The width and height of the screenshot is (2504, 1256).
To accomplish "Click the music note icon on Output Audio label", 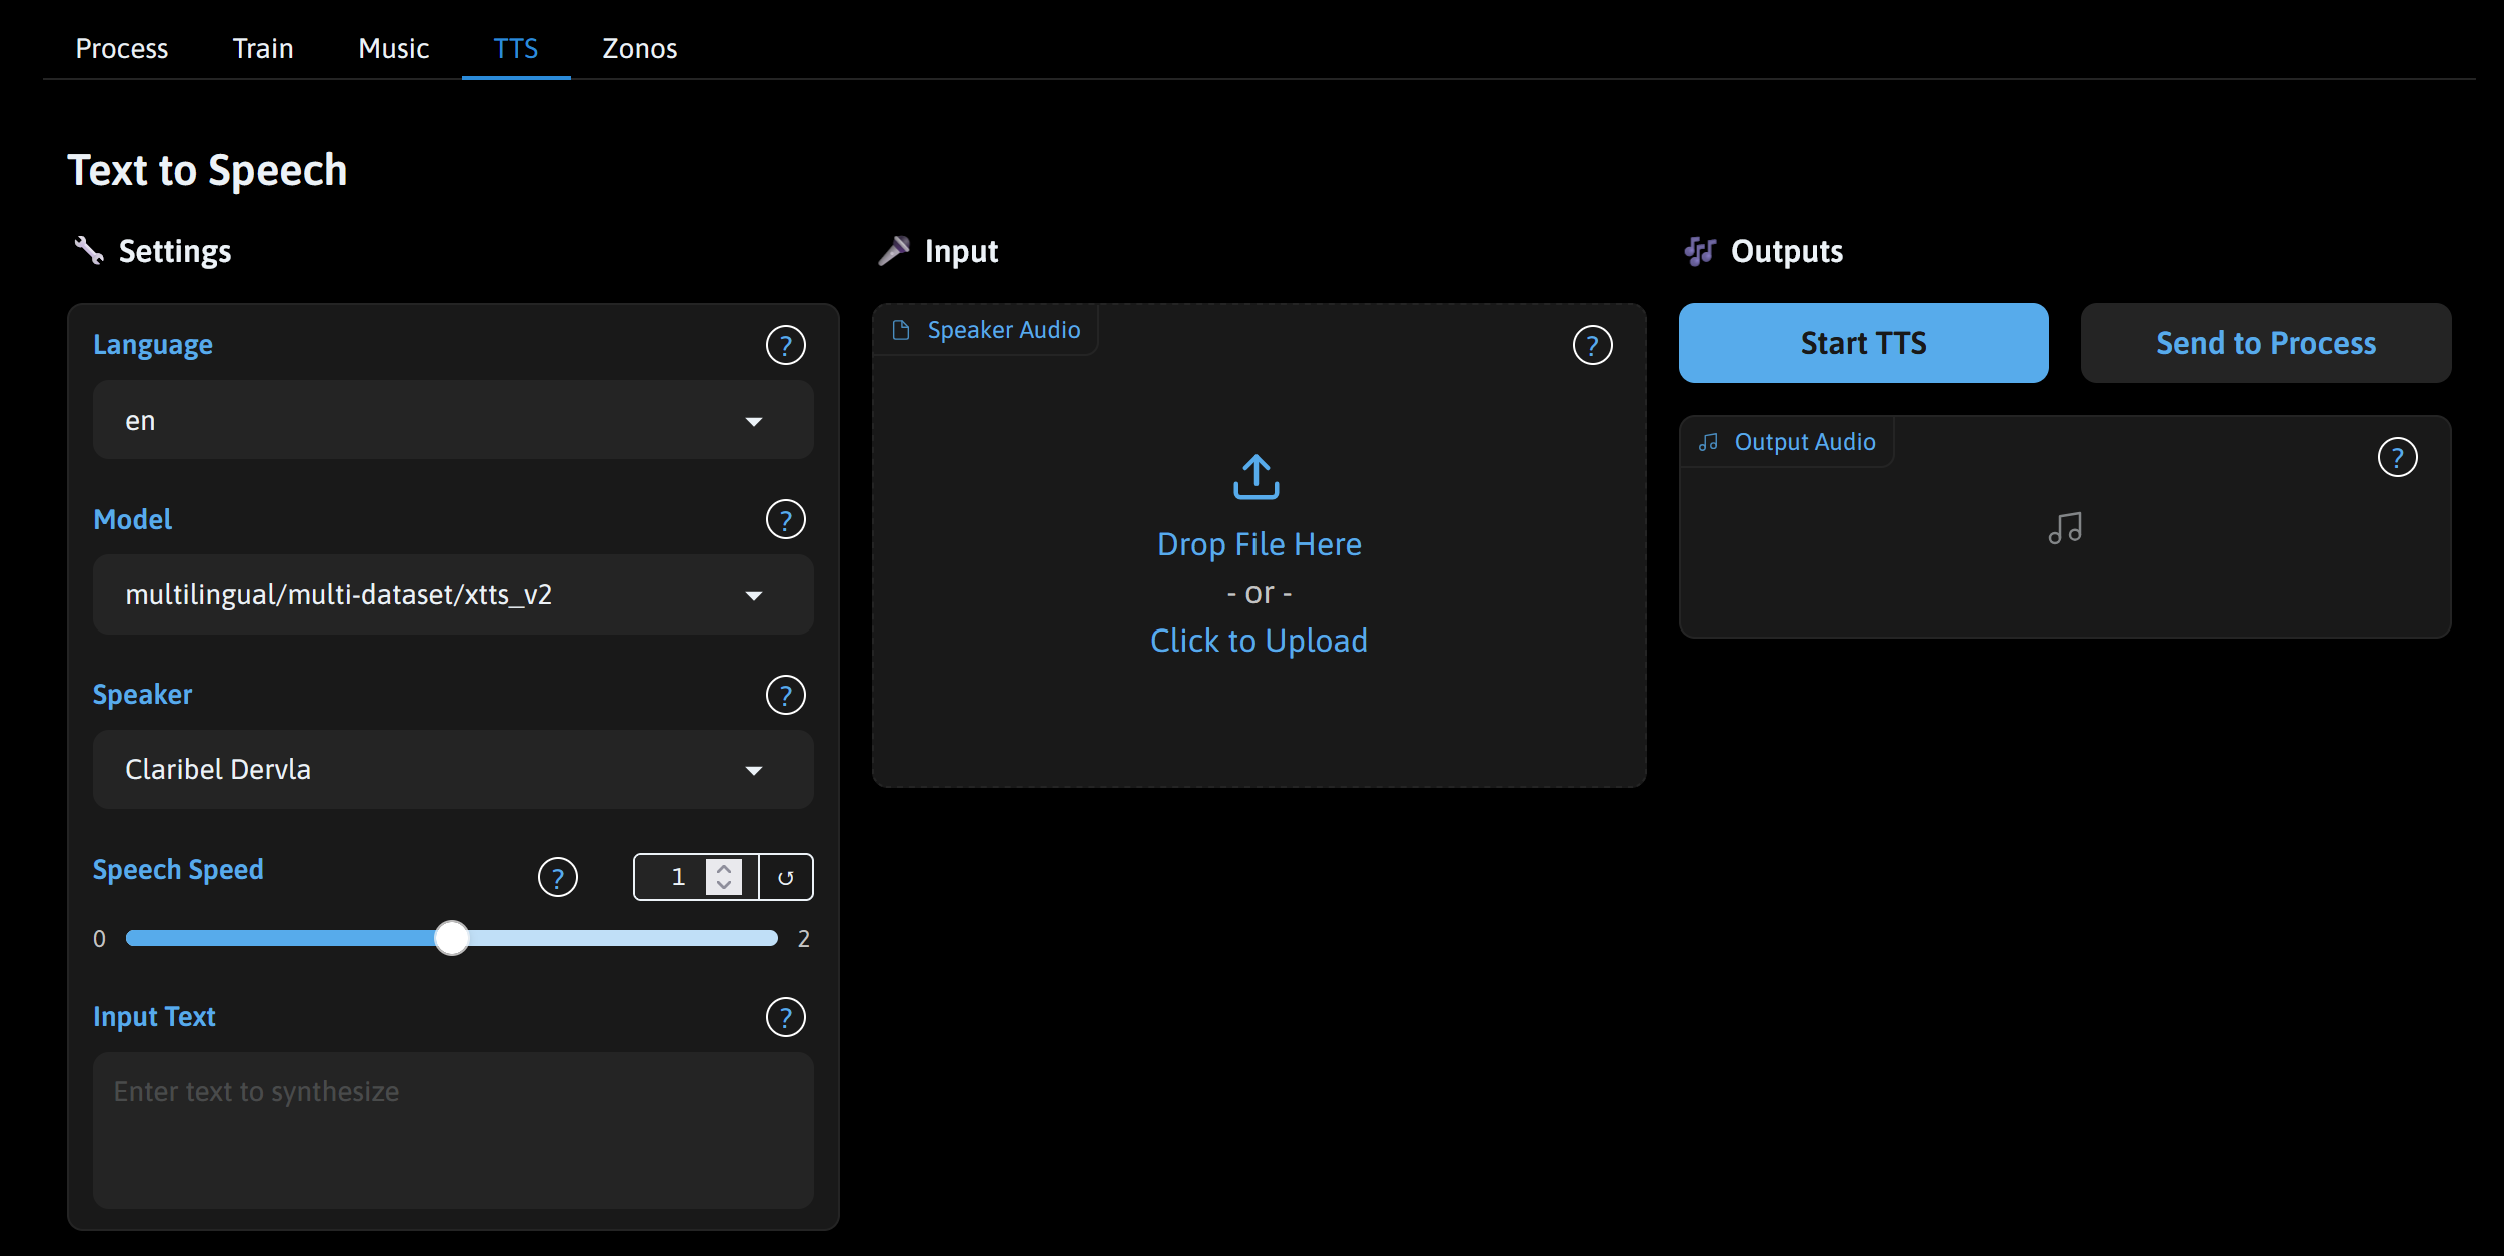I will (1710, 441).
